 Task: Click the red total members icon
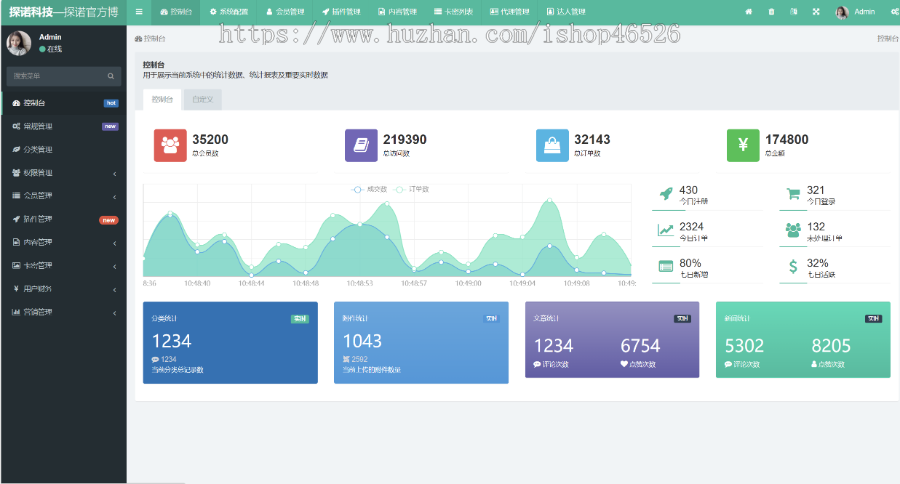point(170,145)
